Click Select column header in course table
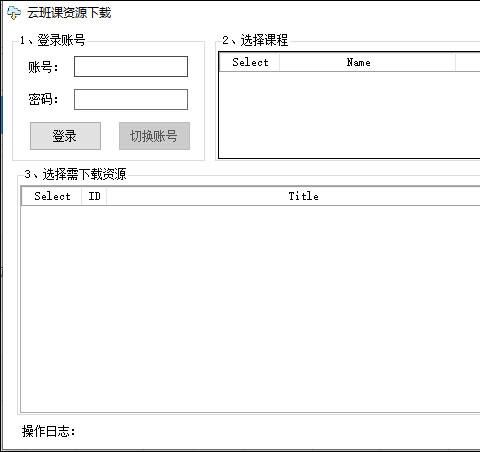Viewport: 480px width, 452px height. point(250,62)
